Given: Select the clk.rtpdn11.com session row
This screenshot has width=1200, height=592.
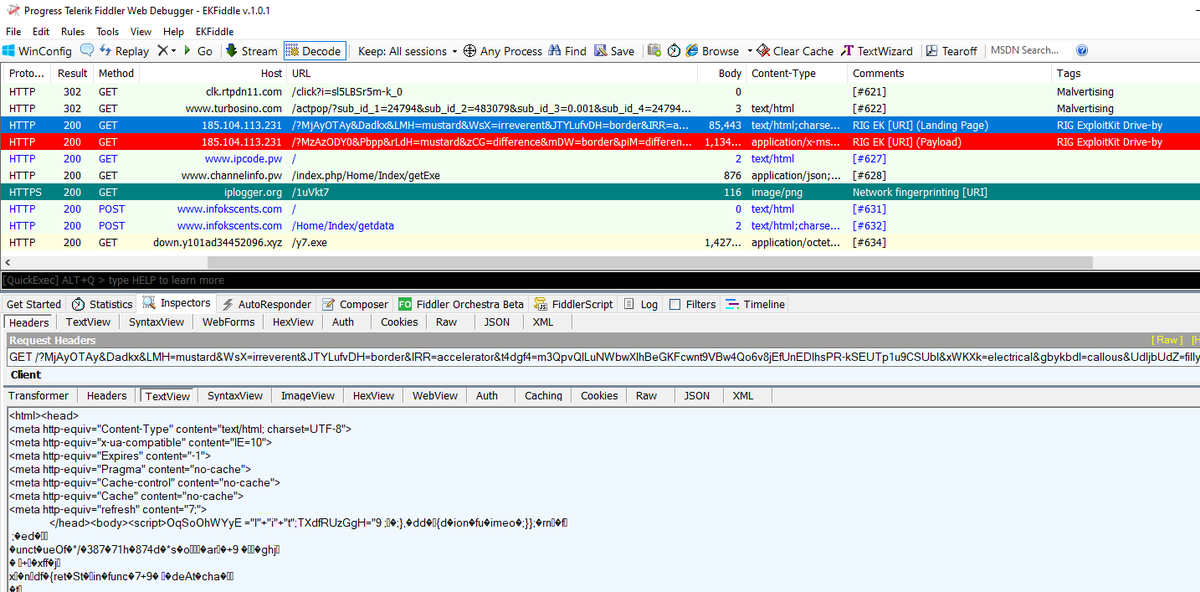Looking at the screenshot, I should click(600, 91).
